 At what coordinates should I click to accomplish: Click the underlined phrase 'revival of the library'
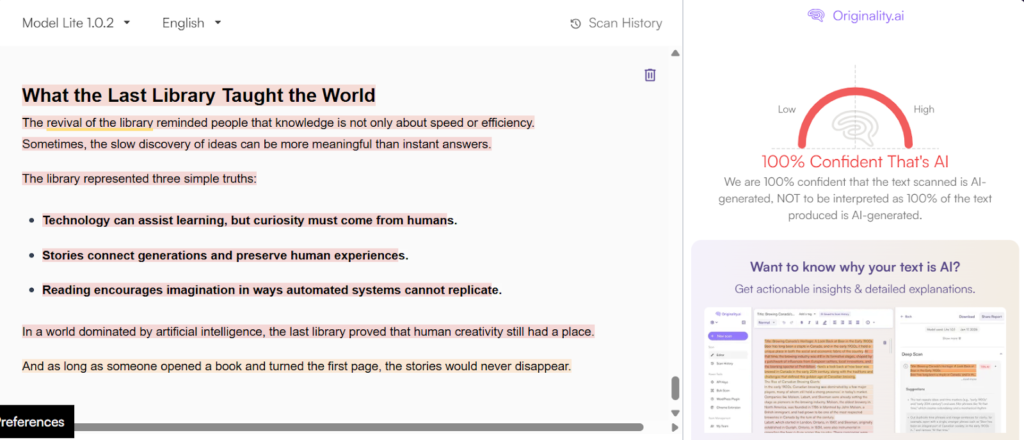pos(100,123)
